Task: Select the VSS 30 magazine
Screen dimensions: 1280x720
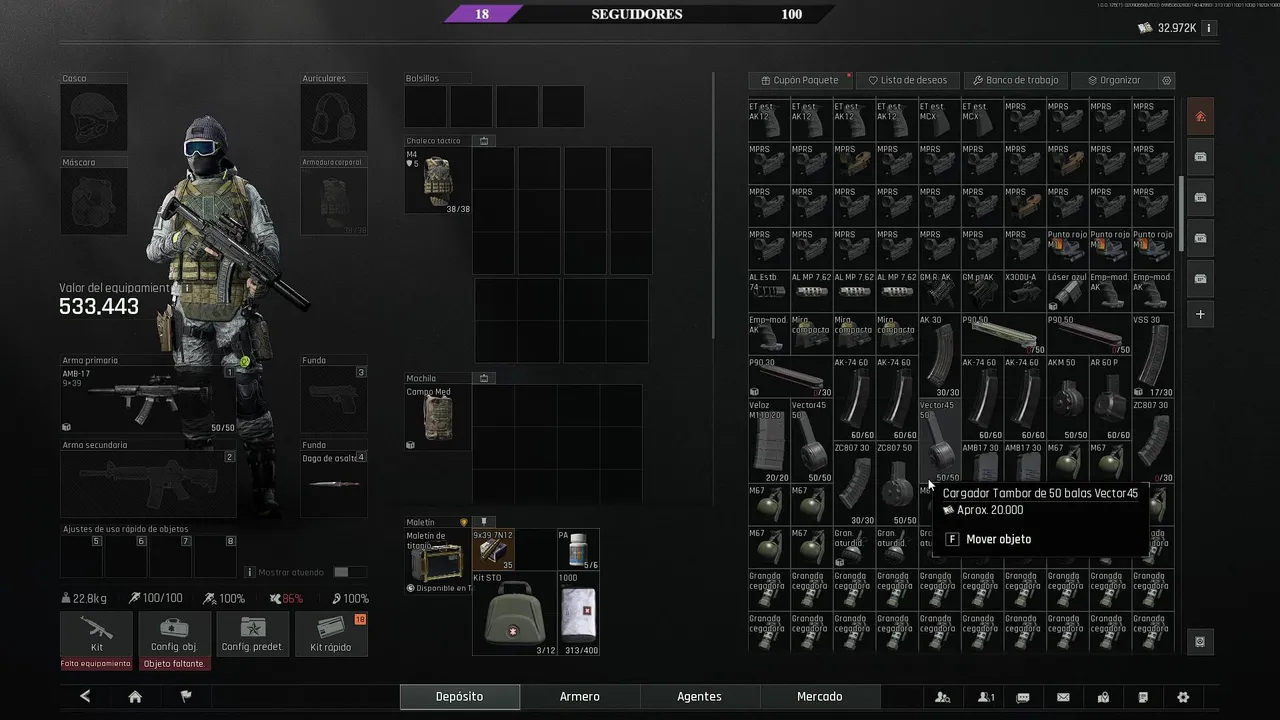Action: pos(1152,355)
